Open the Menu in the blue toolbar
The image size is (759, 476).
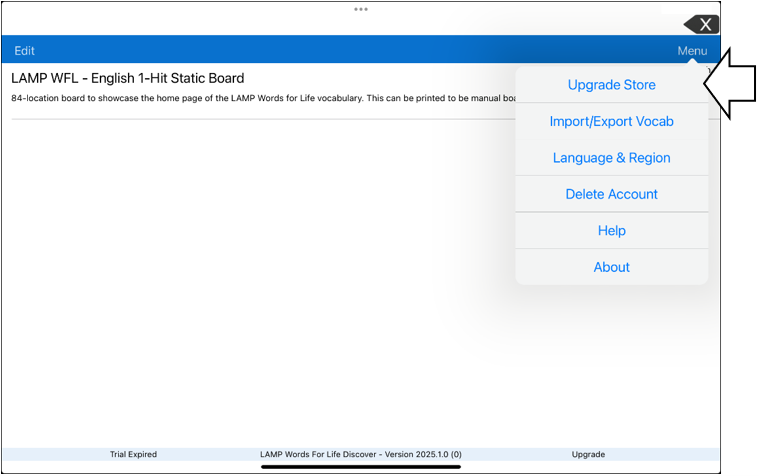click(692, 51)
